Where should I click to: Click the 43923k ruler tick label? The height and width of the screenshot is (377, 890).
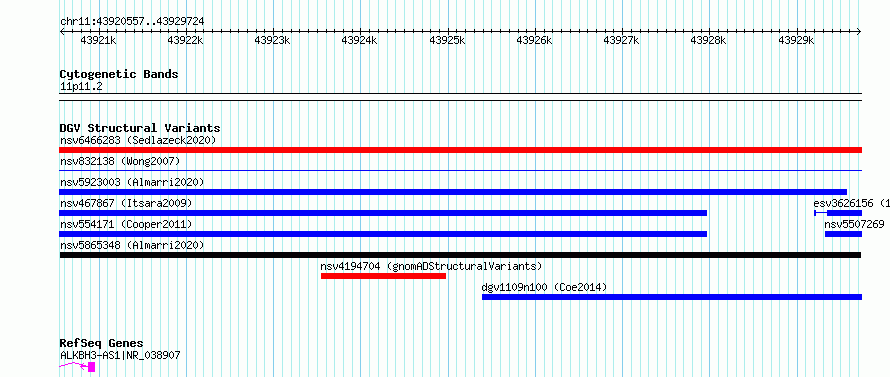pos(273,41)
